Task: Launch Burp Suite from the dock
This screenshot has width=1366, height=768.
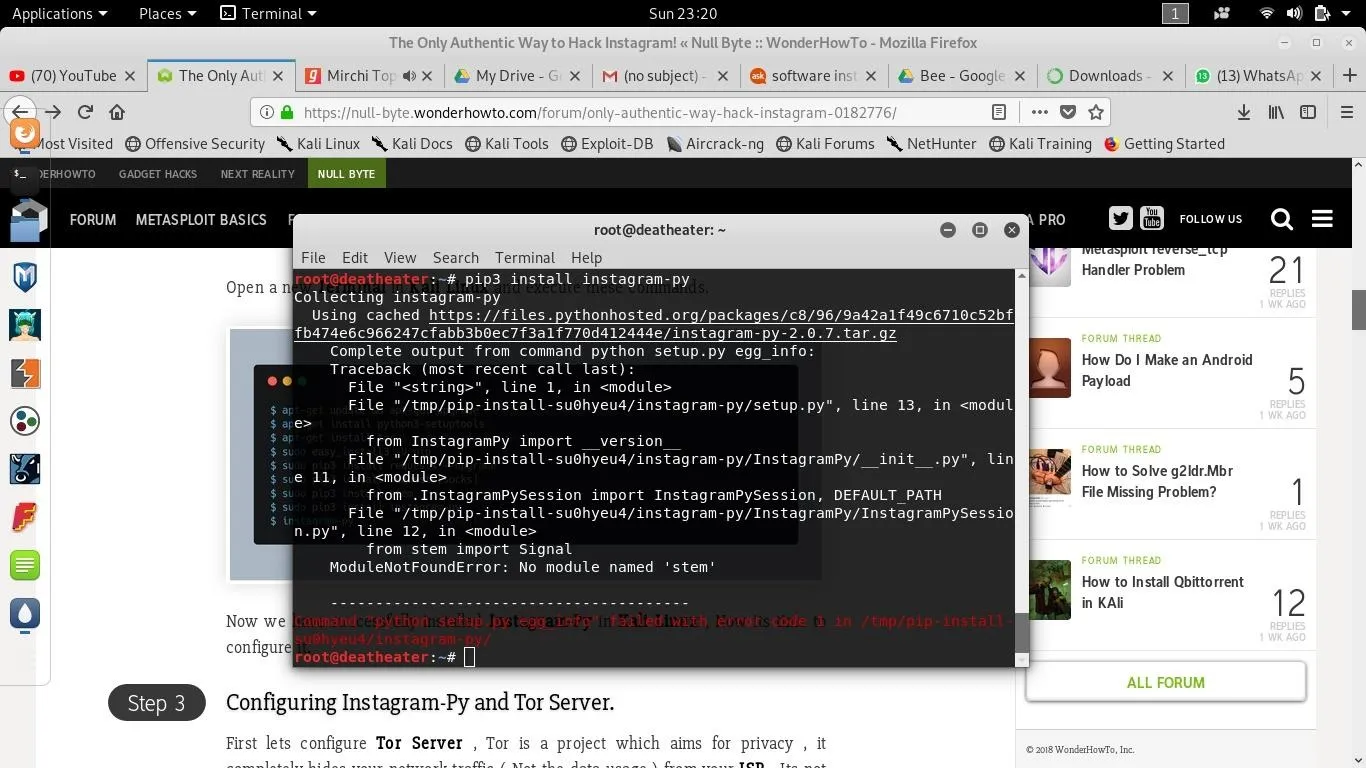Action: [25, 373]
